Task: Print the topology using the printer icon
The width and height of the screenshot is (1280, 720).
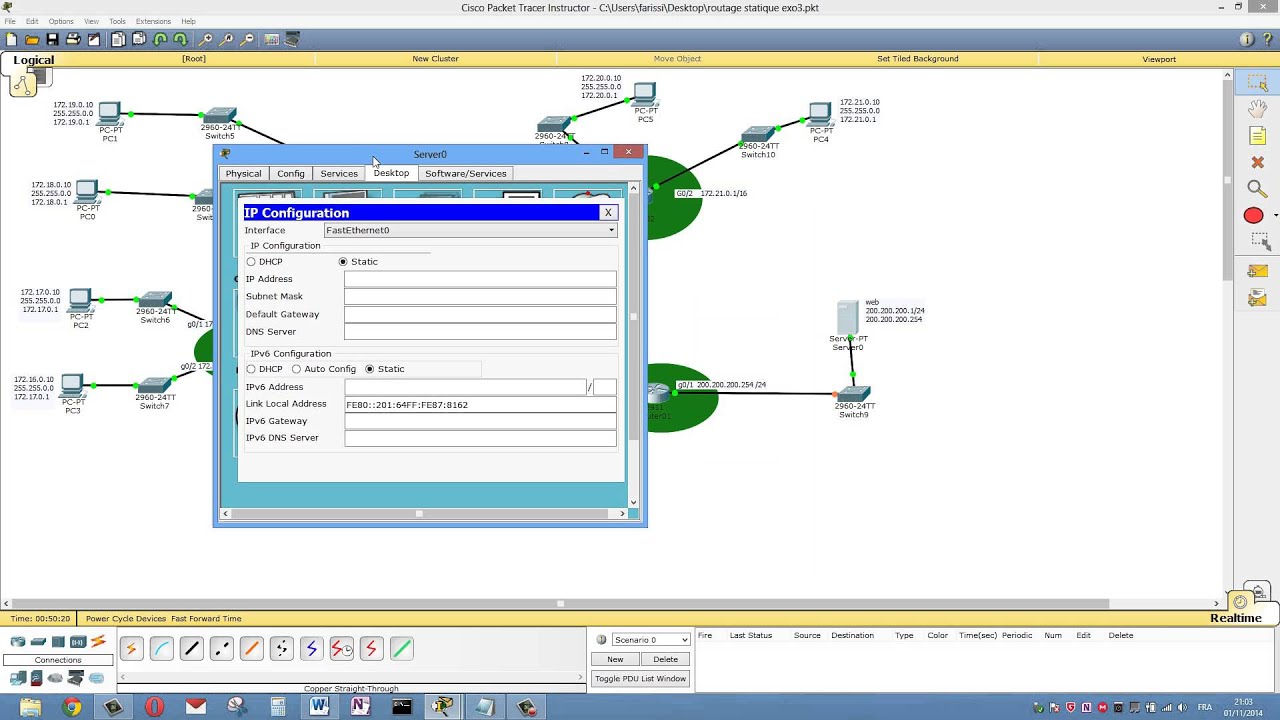Action: pos(73,39)
